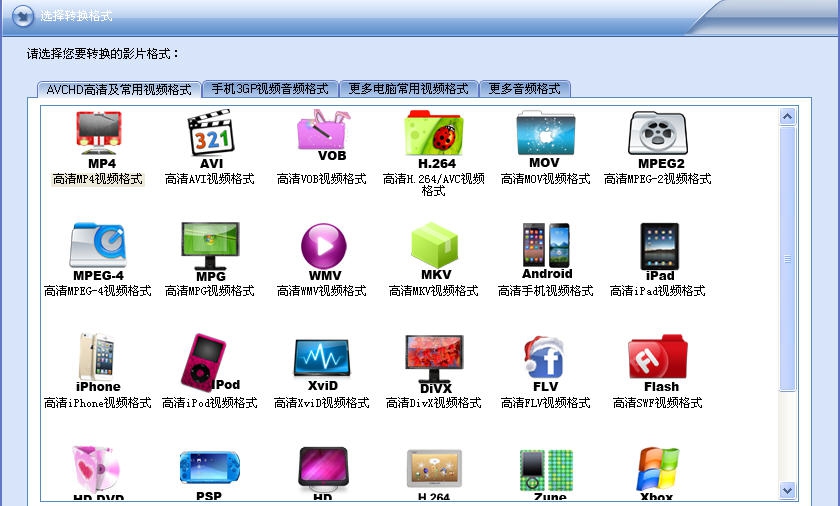Select the MP4 format icon
The image size is (840, 506).
coord(98,139)
